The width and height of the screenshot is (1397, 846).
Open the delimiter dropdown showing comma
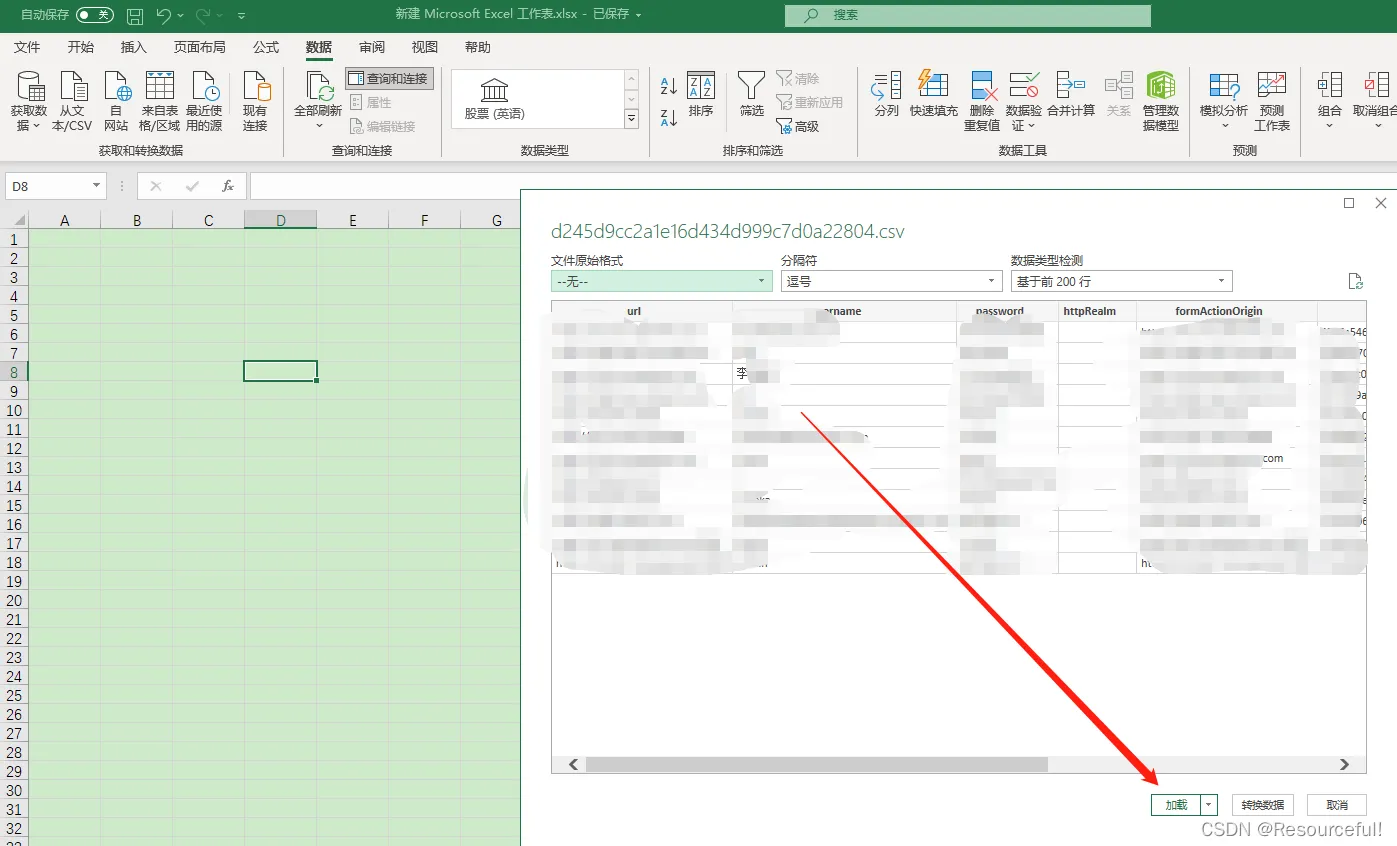tap(891, 282)
